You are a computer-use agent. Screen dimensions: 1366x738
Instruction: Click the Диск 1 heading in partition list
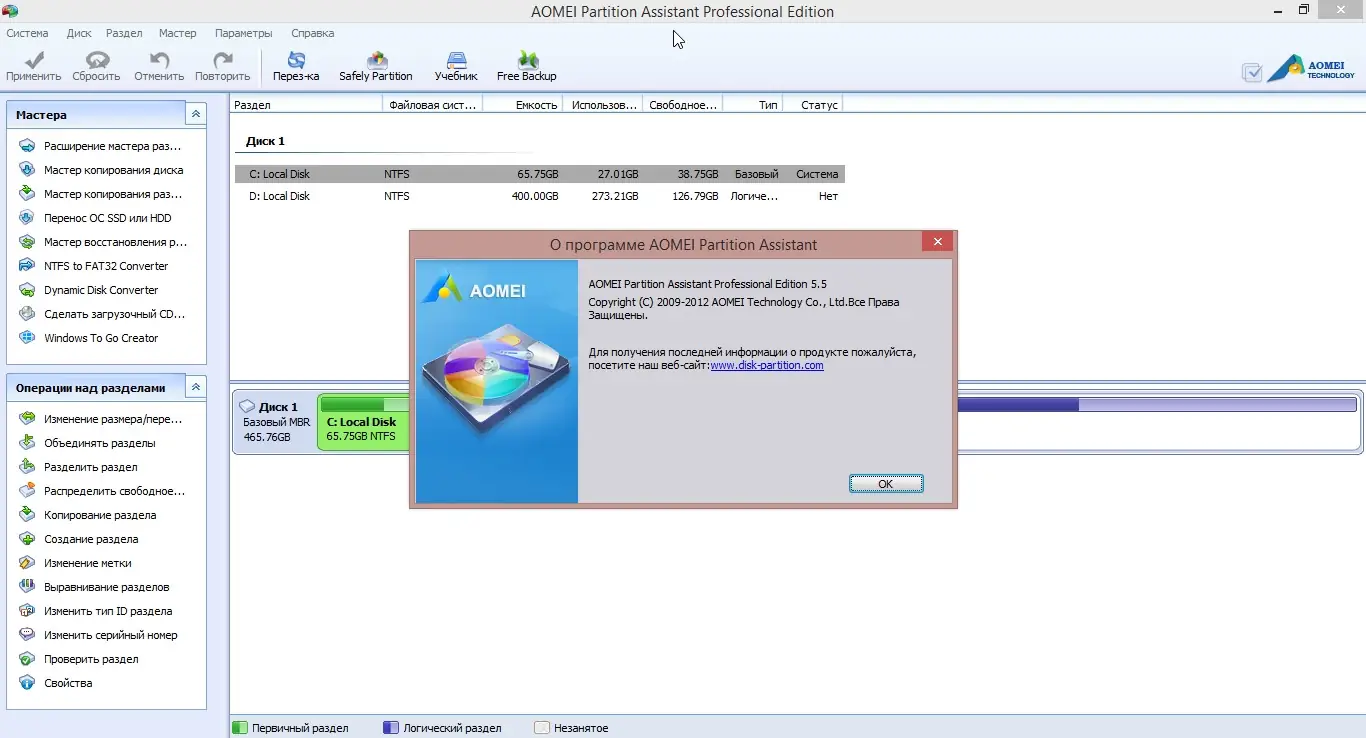pyautogui.click(x=266, y=141)
